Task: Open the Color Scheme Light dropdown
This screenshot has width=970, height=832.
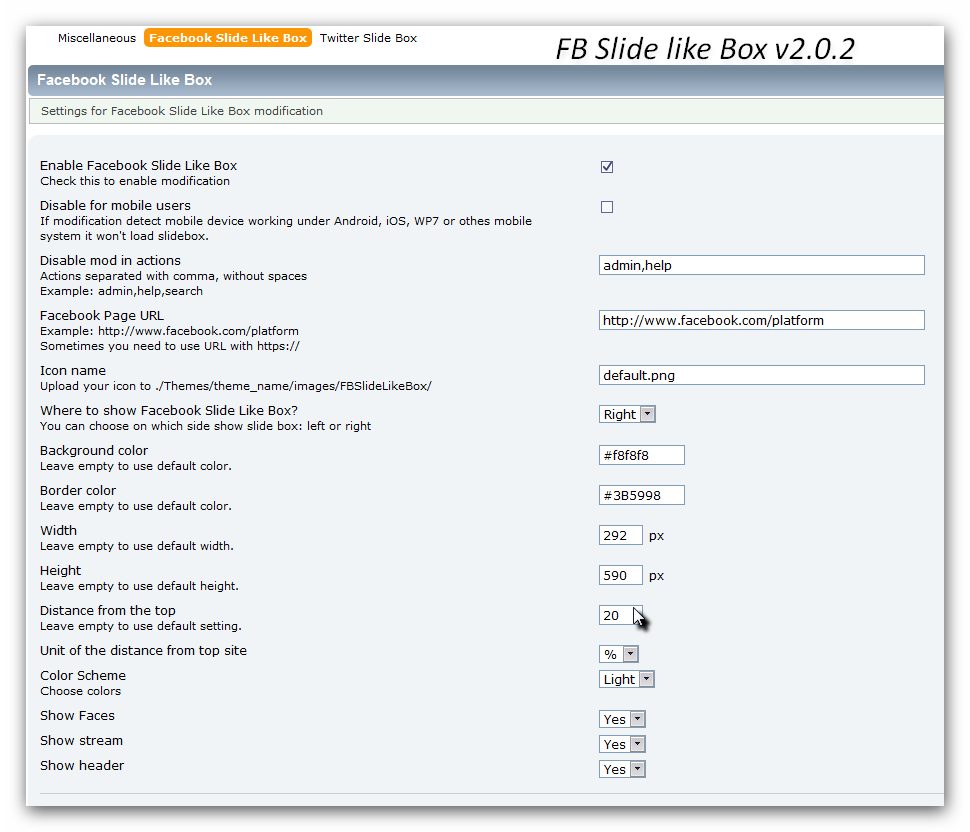Action: click(x=627, y=679)
